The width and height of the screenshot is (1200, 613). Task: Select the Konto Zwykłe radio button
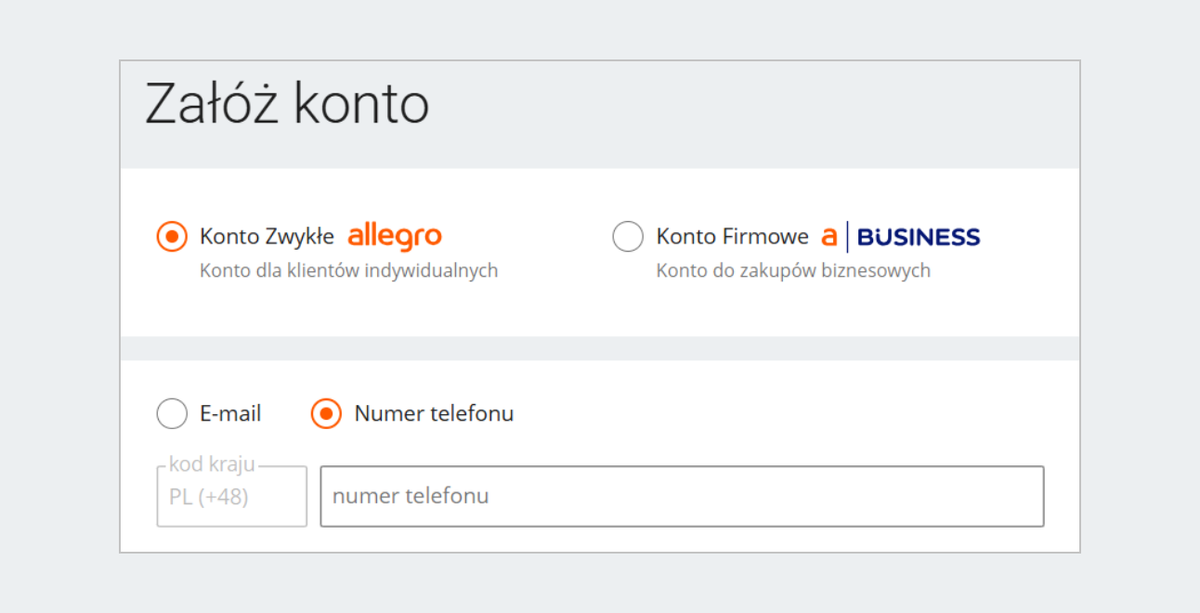click(172, 237)
